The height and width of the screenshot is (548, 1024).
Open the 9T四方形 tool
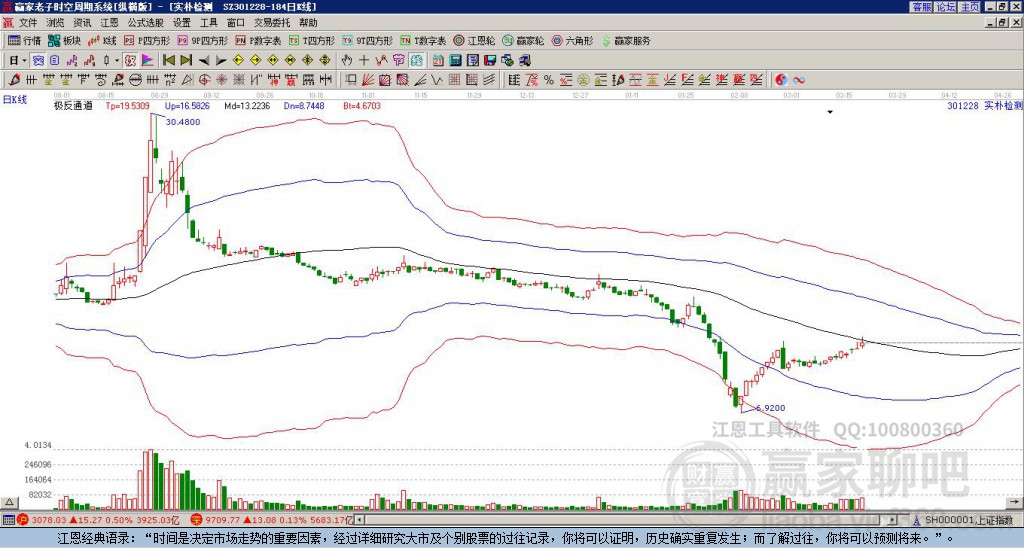[x=367, y=40]
